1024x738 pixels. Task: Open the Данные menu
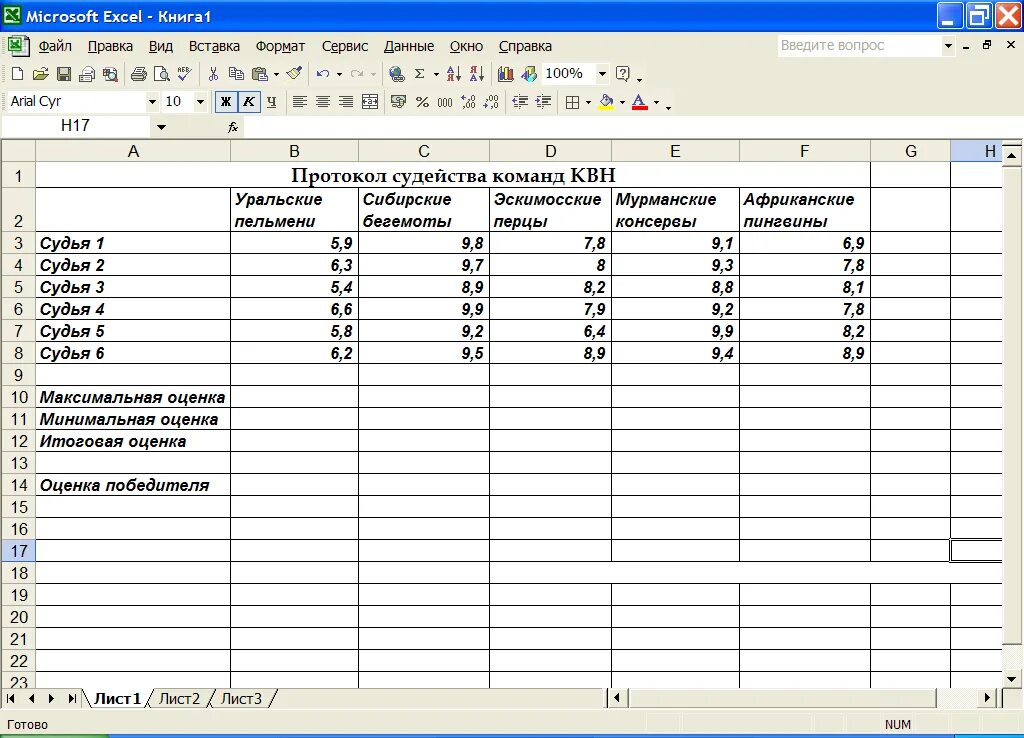pos(409,46)
